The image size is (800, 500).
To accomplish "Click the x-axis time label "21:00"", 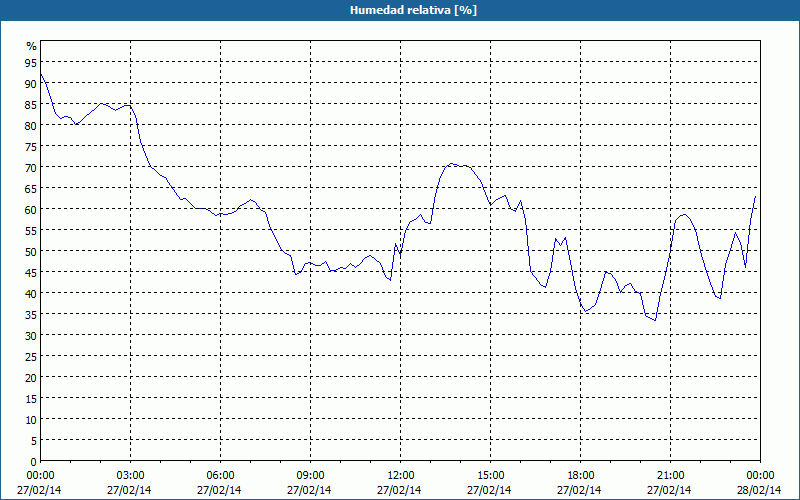I will [x=670, y=476].
